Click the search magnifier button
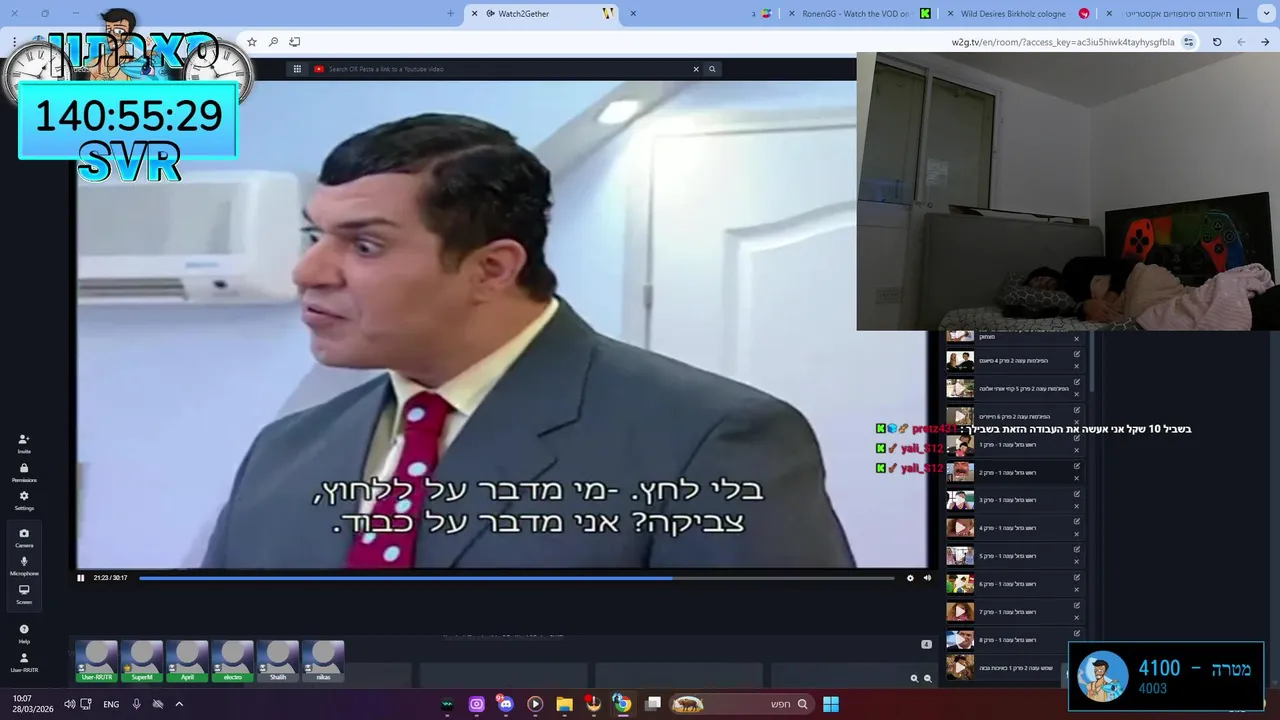This screenshot has height=720, width=1280. click(712, 69)
